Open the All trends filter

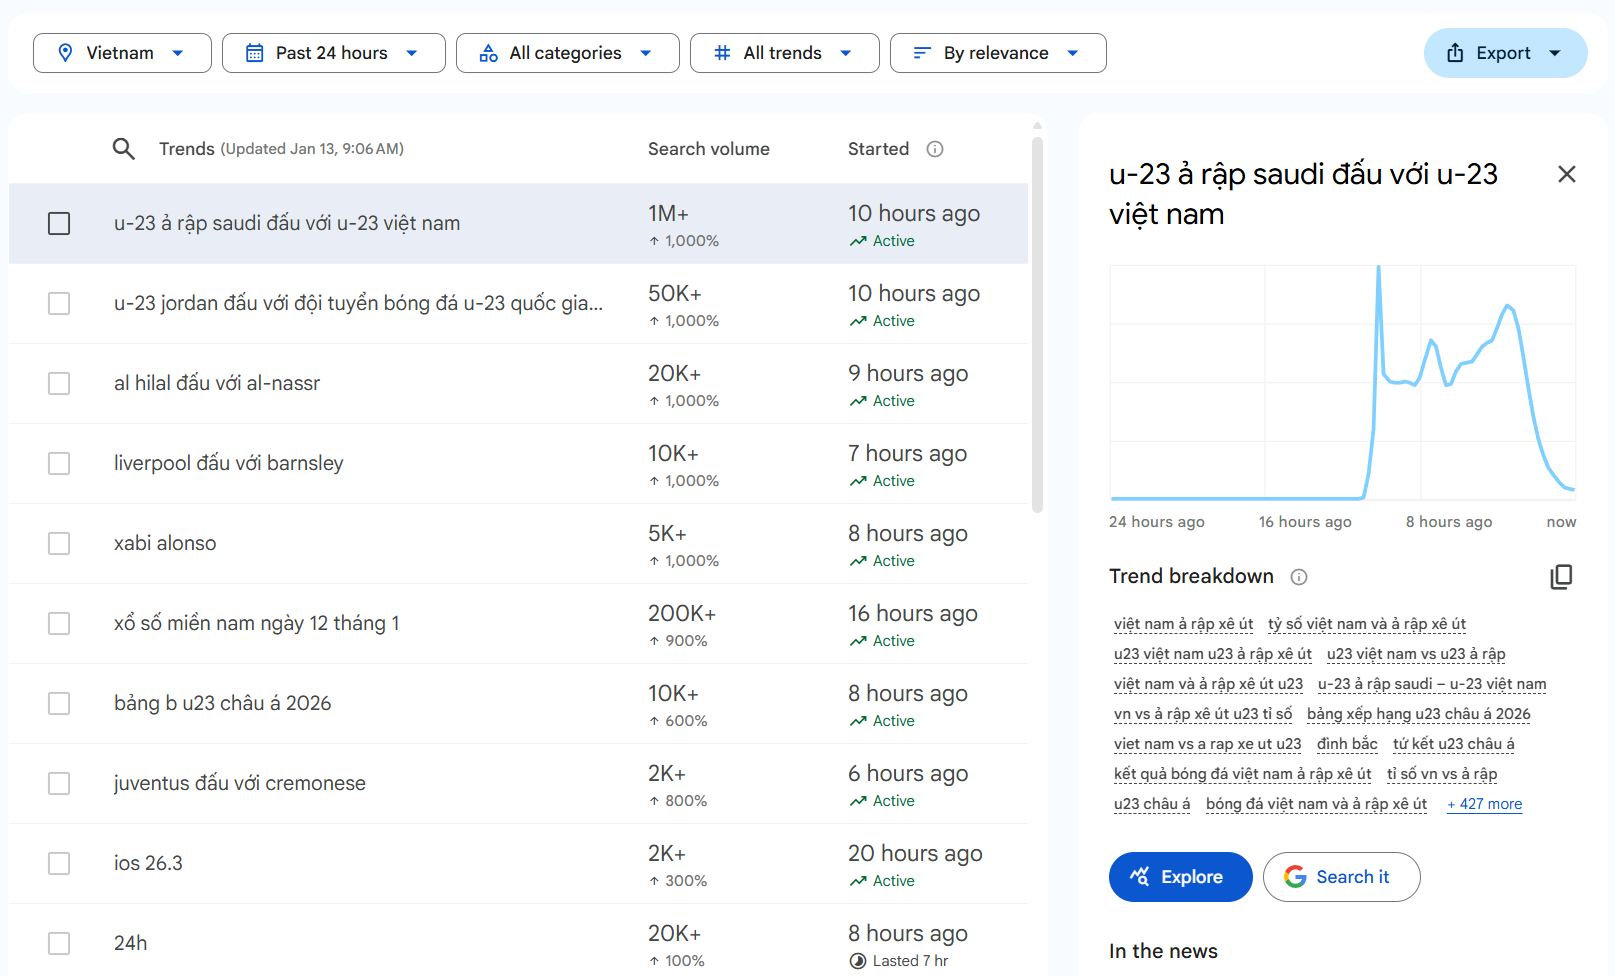(784, 53)
